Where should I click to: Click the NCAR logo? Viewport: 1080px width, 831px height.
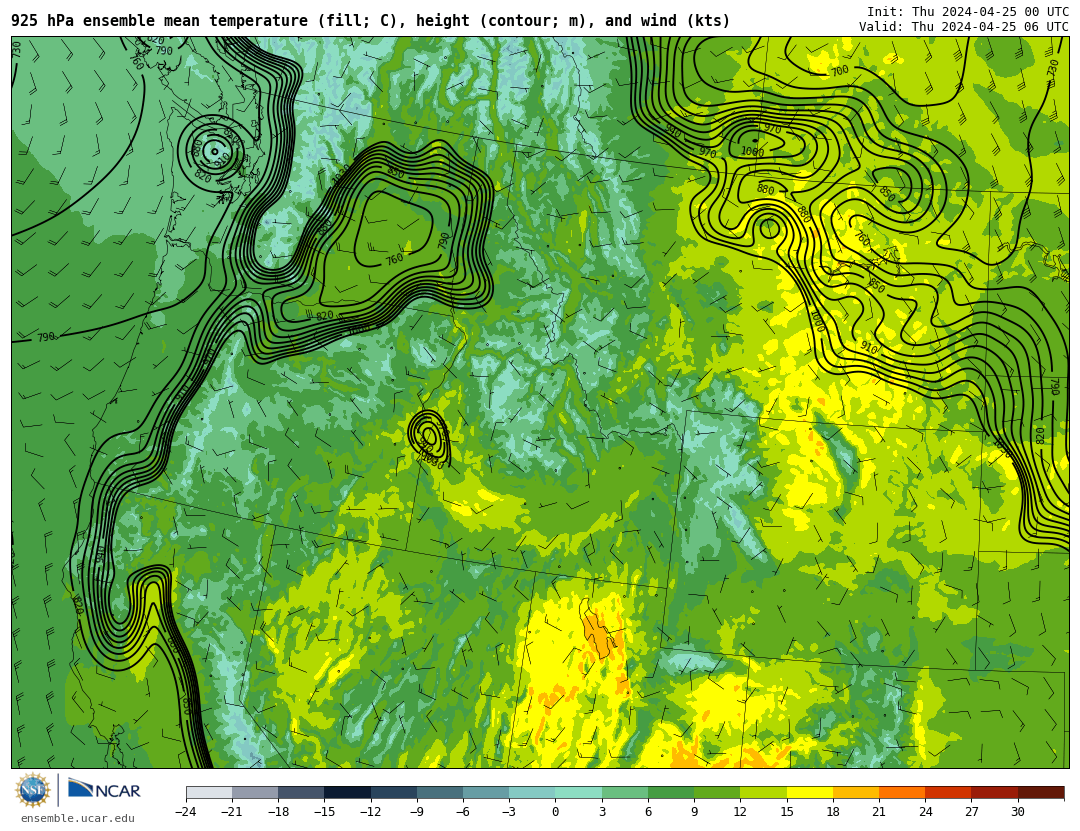coord(104,789)
